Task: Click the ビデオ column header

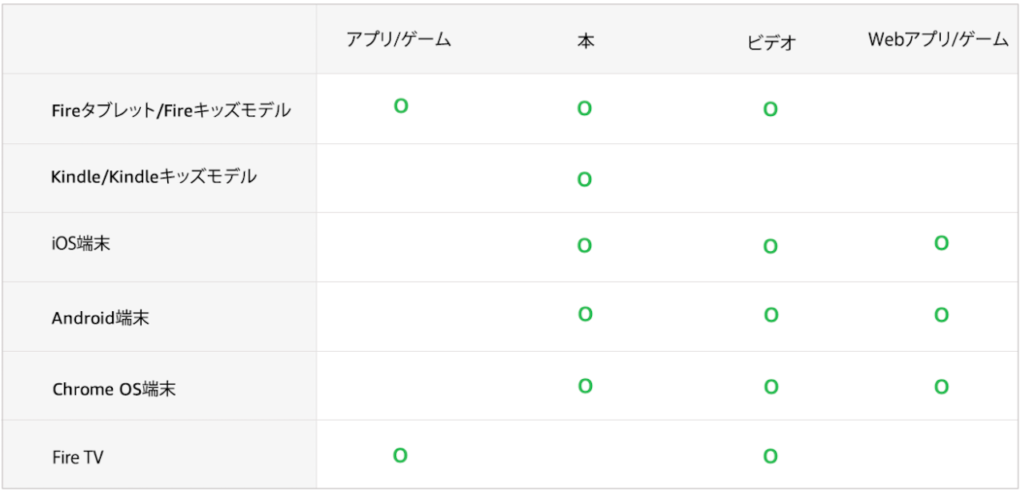Action: coord(771,42)
